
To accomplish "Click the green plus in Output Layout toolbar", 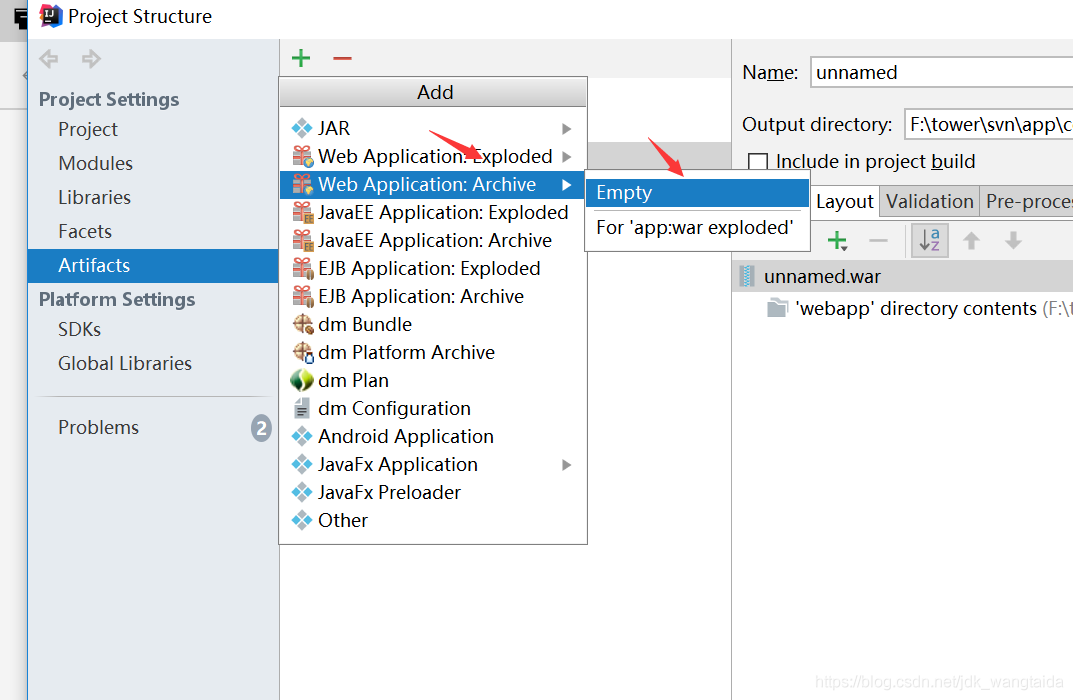I will point(838,241).
